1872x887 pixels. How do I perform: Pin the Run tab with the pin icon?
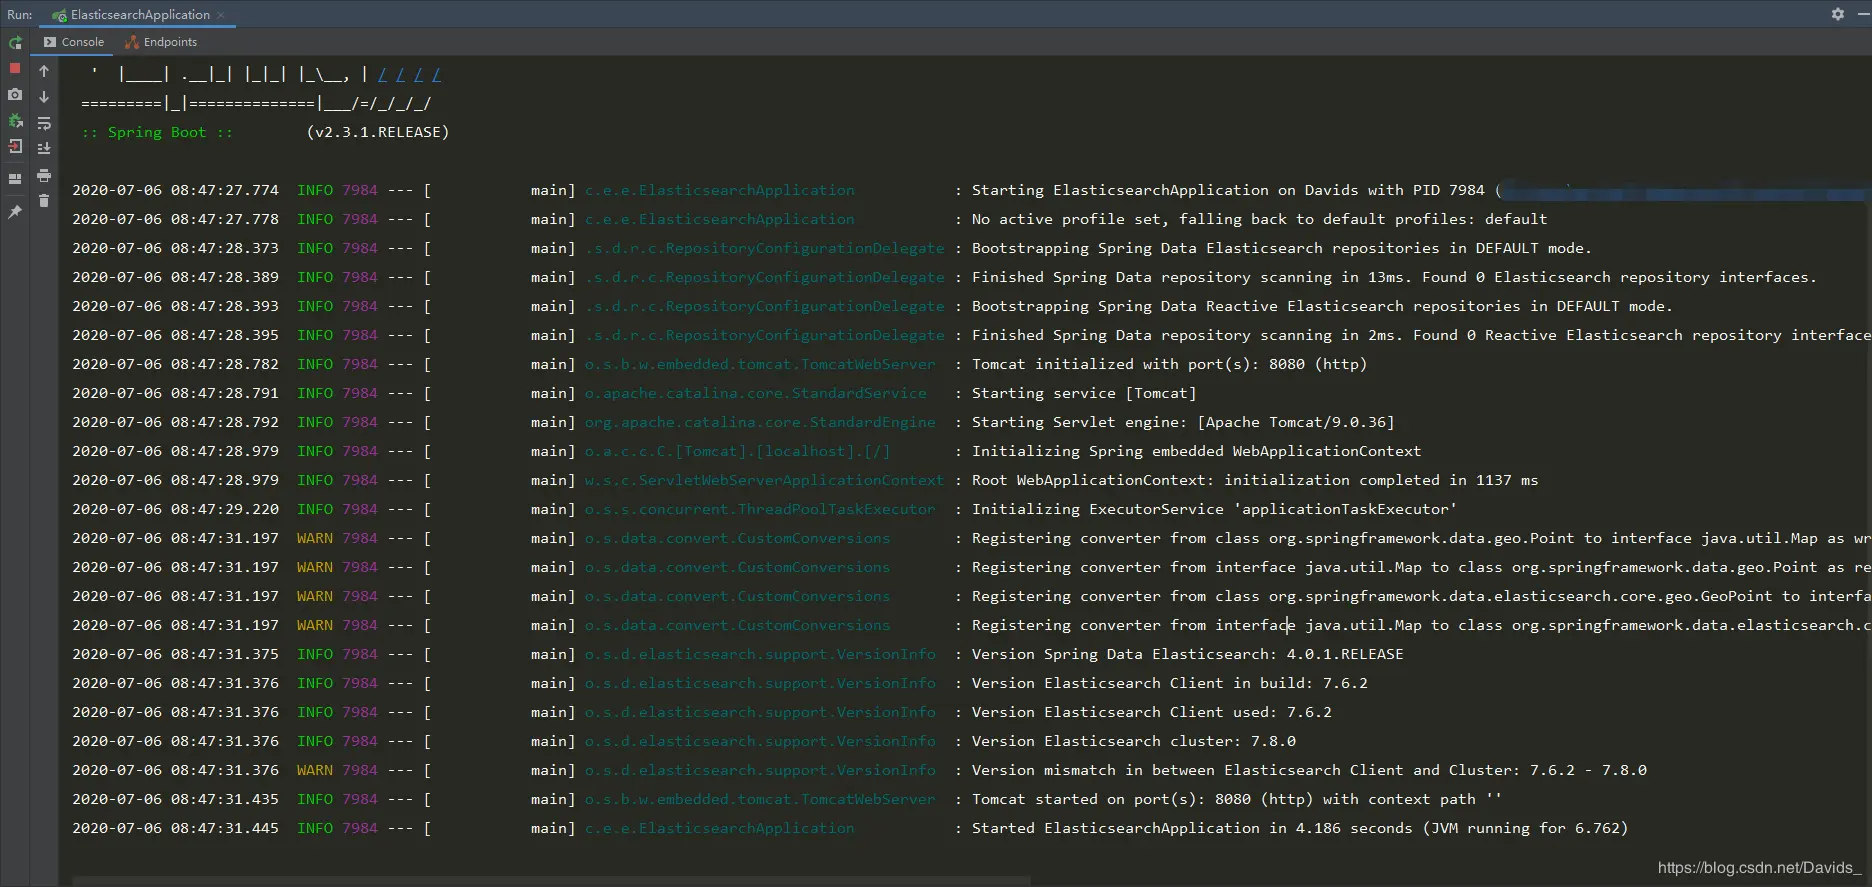15,212
